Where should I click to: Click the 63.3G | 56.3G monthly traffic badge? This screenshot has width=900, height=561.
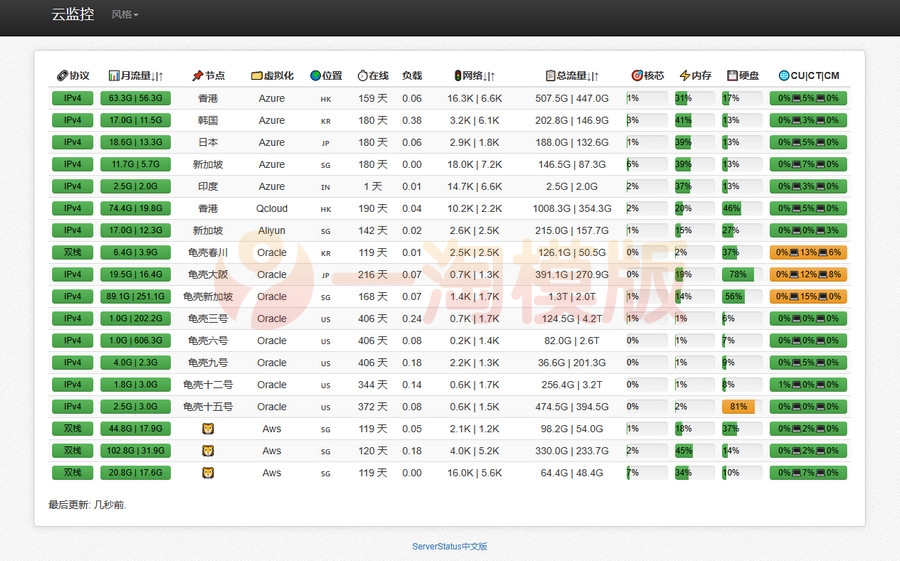pos(135,98)
